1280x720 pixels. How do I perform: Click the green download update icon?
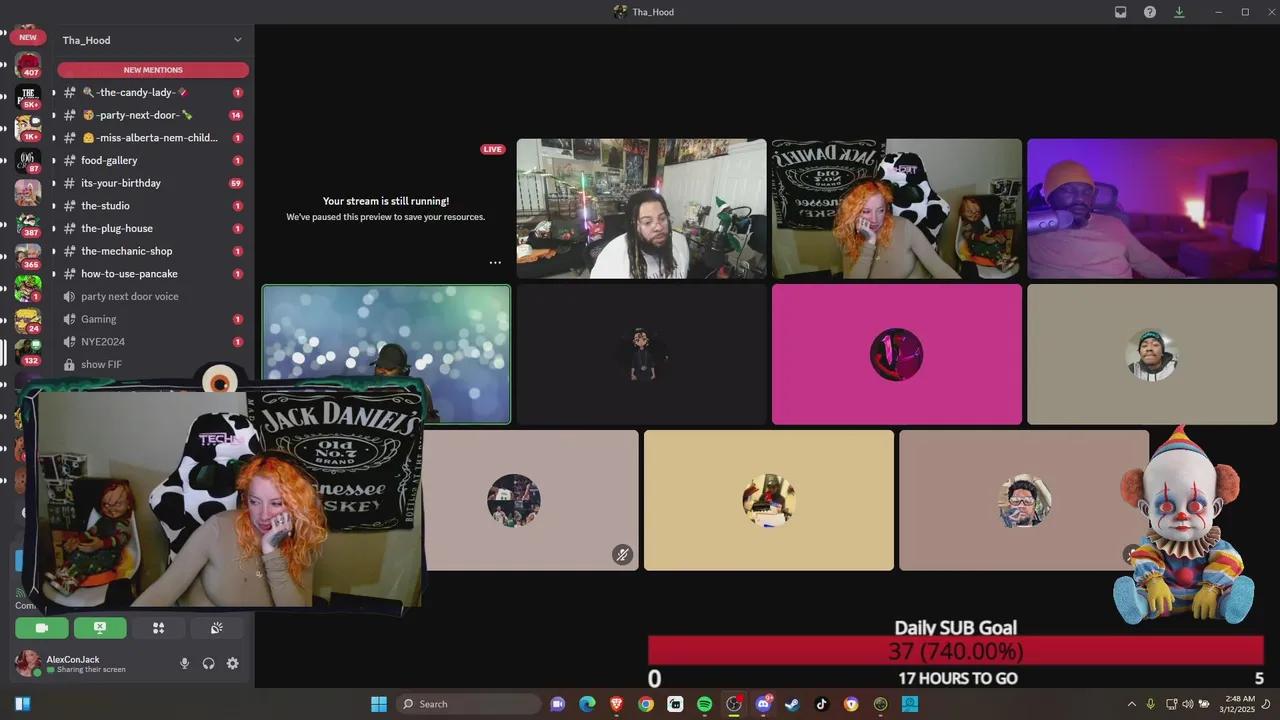[1179, 12]
